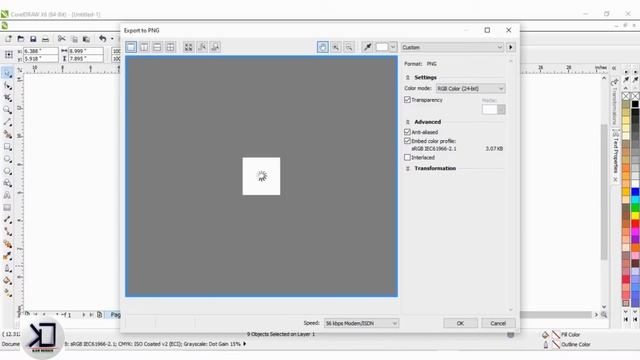
Task: Select the Pick tool in toolbox
Action: [x=7, y=73]
